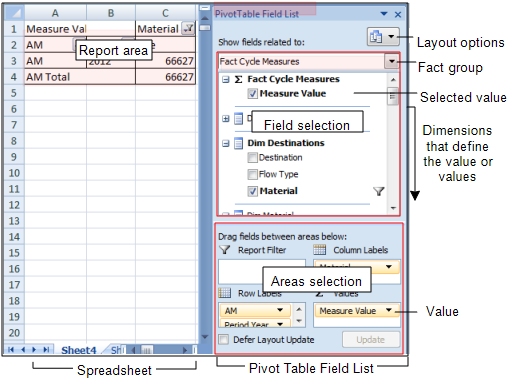526x385 pixels.
Task: Click the Update button
Action: click(x=371, y=340)
